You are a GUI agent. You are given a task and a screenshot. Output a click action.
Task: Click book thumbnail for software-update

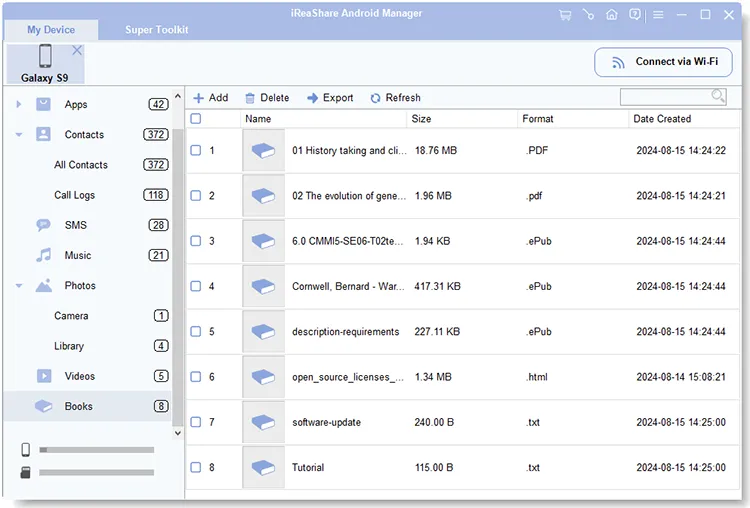[x=264, y=422]
